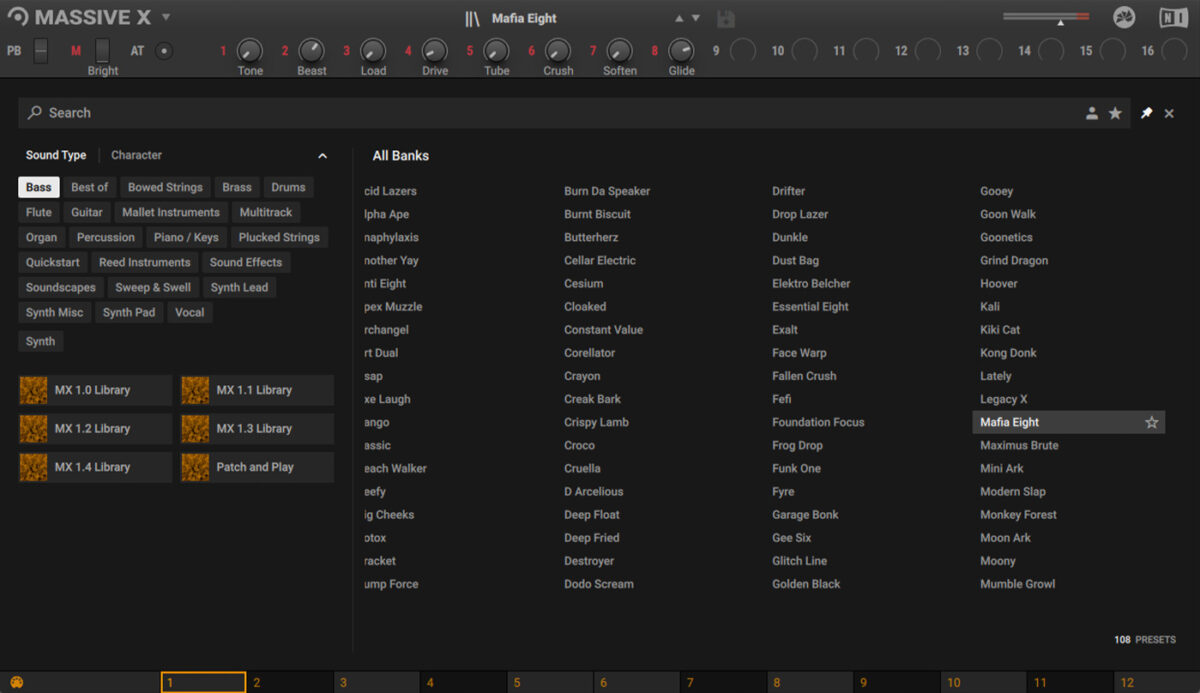
Task: Click the empty macro knob 16
Action: [x=1174, y=51]
